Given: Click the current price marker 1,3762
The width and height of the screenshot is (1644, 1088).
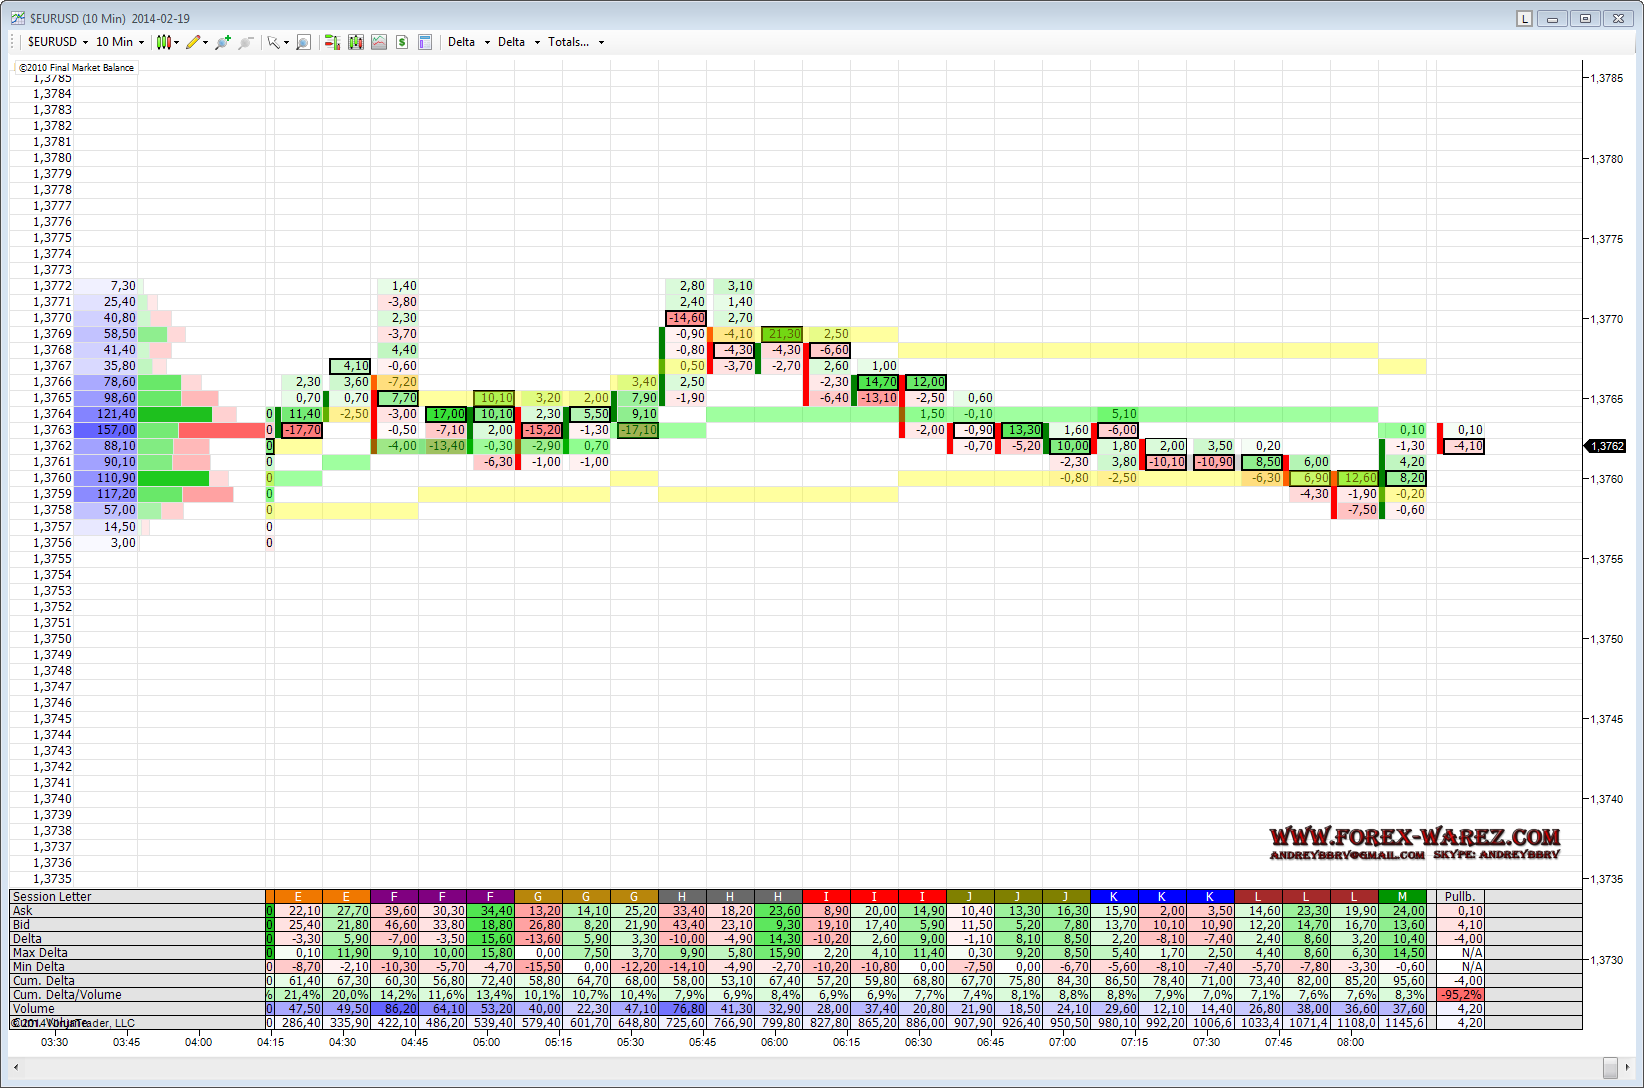Looking at the screenshot, I should 1608,446.
